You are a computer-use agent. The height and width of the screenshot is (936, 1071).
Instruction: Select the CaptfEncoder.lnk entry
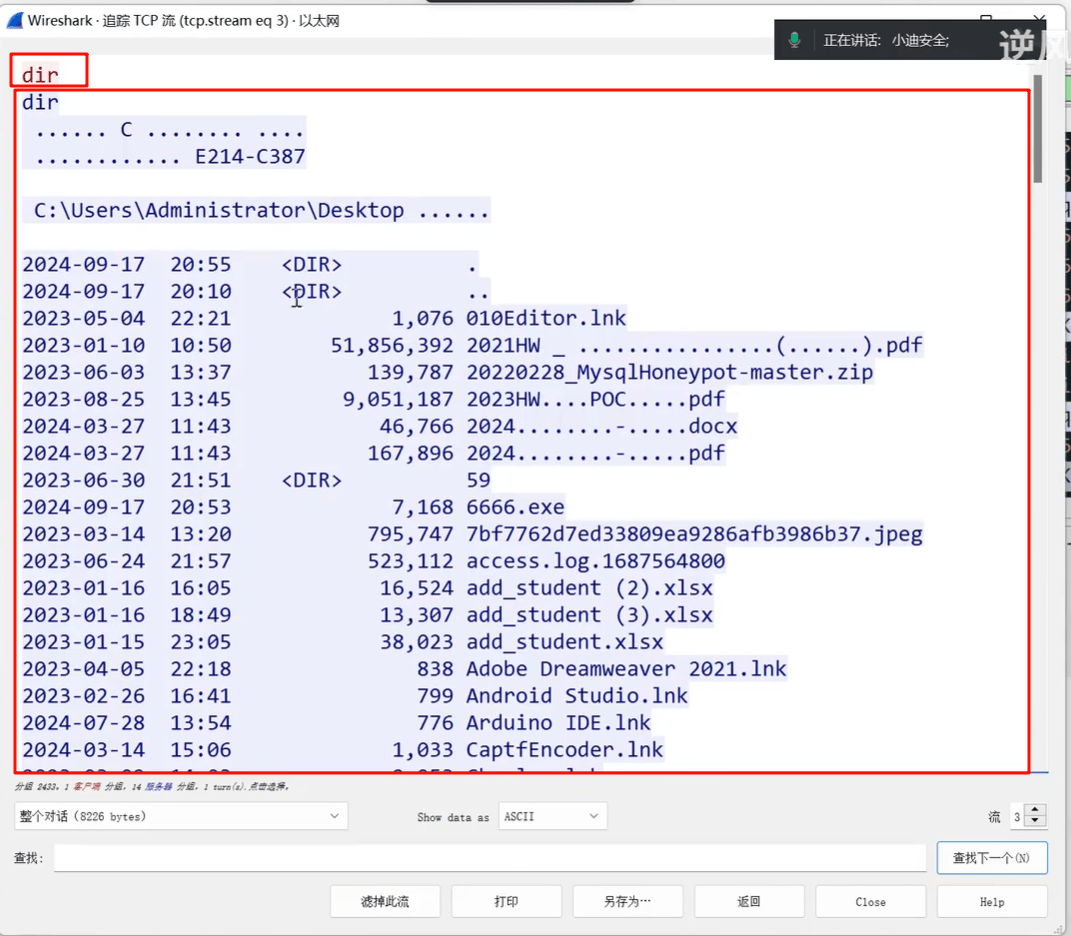565,750
